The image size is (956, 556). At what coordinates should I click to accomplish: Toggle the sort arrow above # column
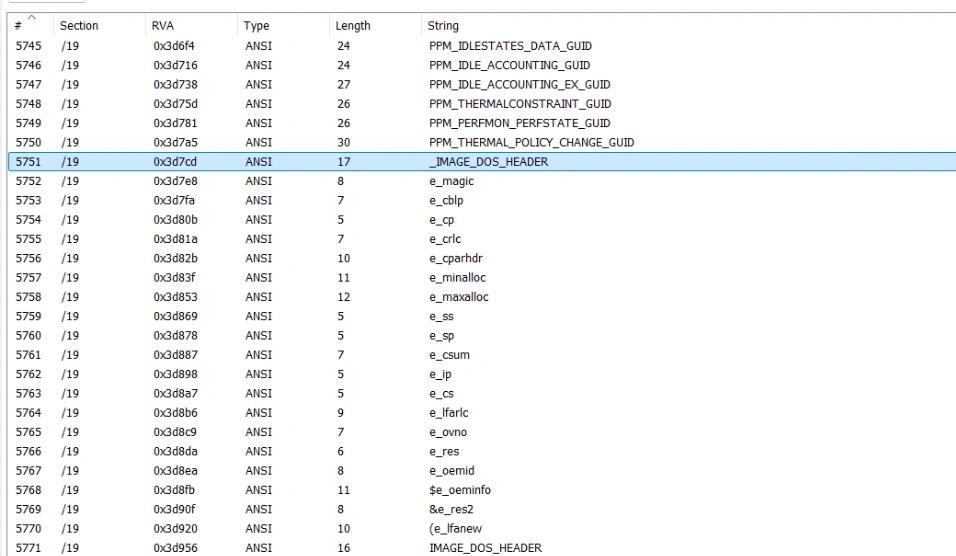click(x=32, y=18)
